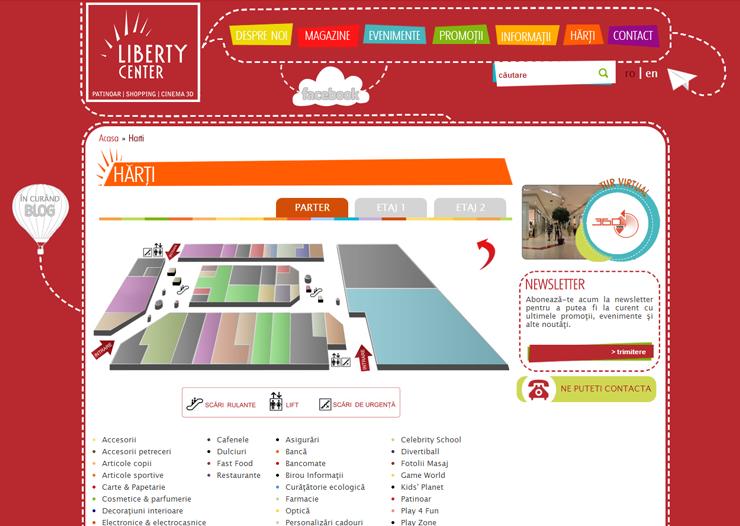
Task: Click the căutare search field
Action: (x=545, y=75)
